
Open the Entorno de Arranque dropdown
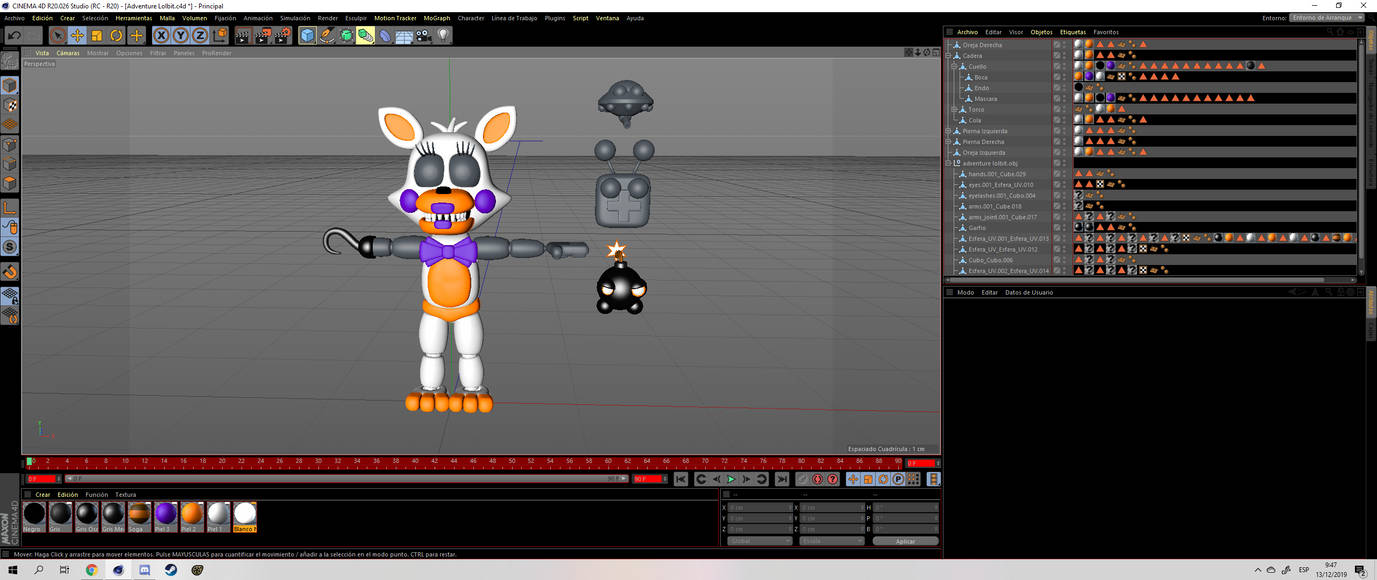[1327, 18]
